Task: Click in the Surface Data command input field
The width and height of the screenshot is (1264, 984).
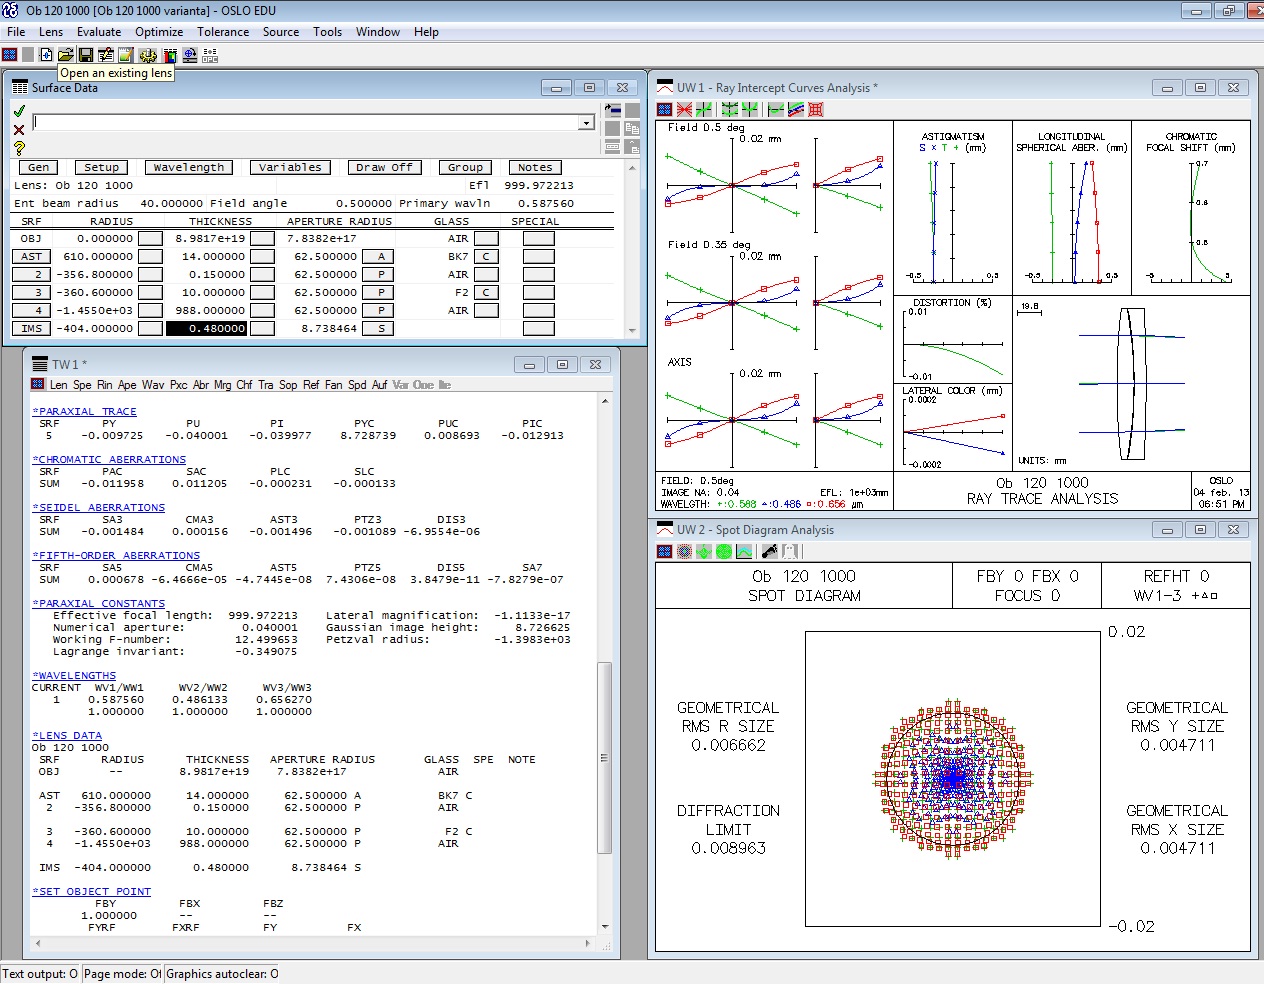Action: click(x=306, y=123)
